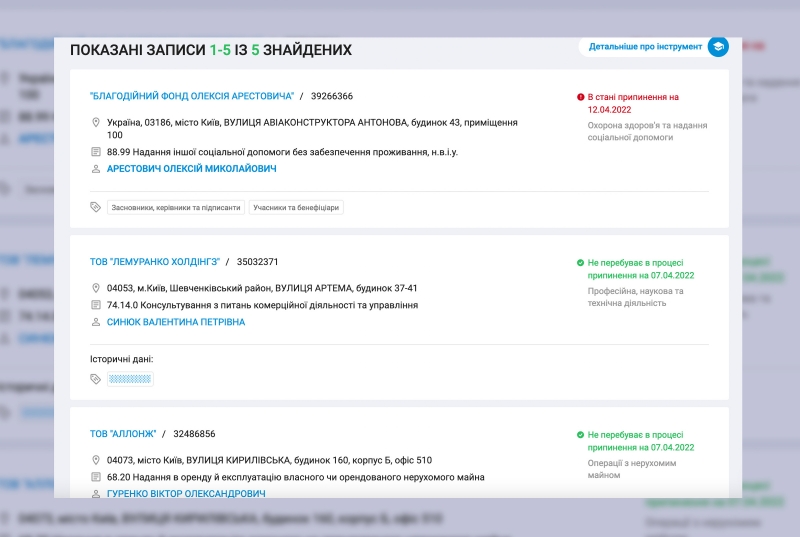Viewport: 800px width, 537px height.
Task: Click activity '74.14.0 Консультування з питань комерційної діяльності'
Action: pos(262,305)
